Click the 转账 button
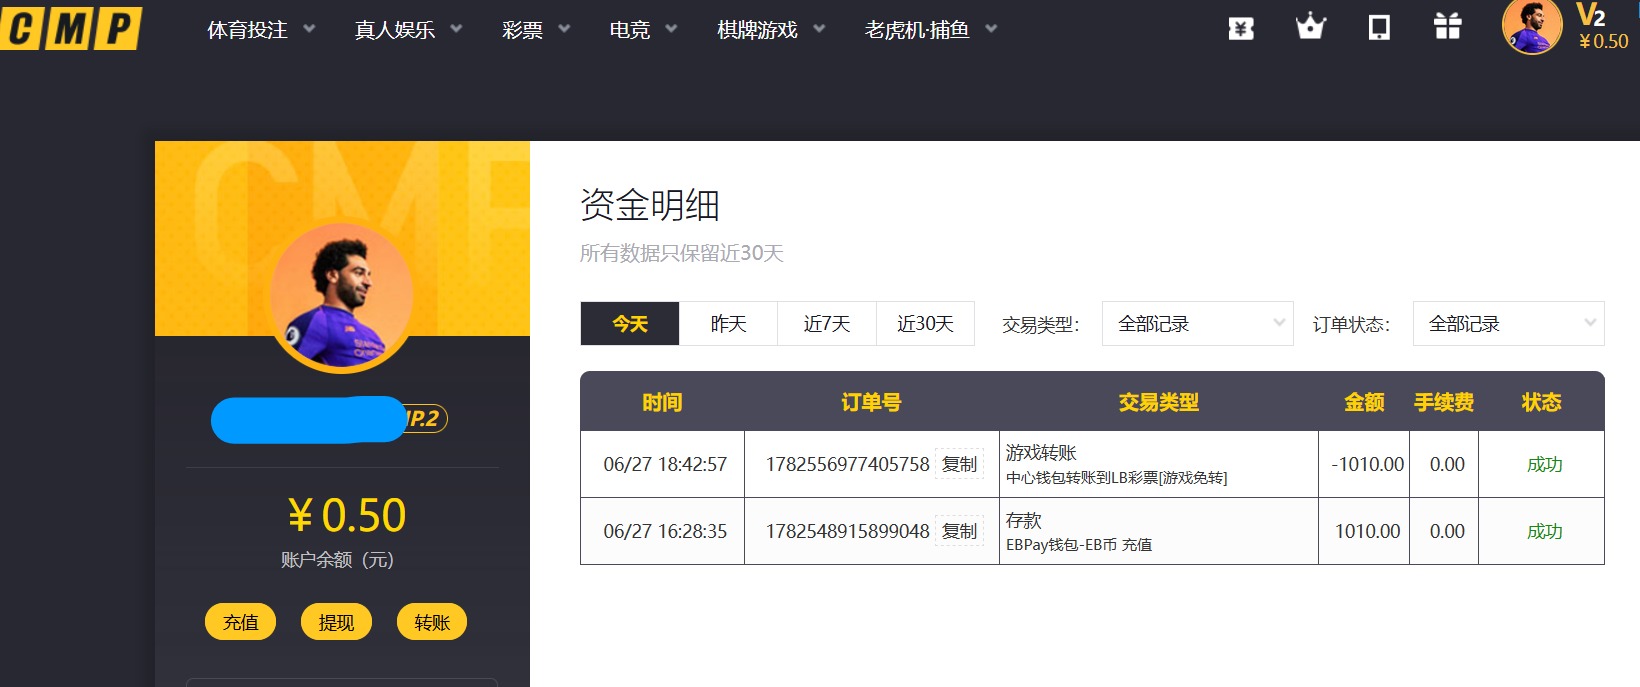This screenshot has height=687, width=1640. point(432,622)
